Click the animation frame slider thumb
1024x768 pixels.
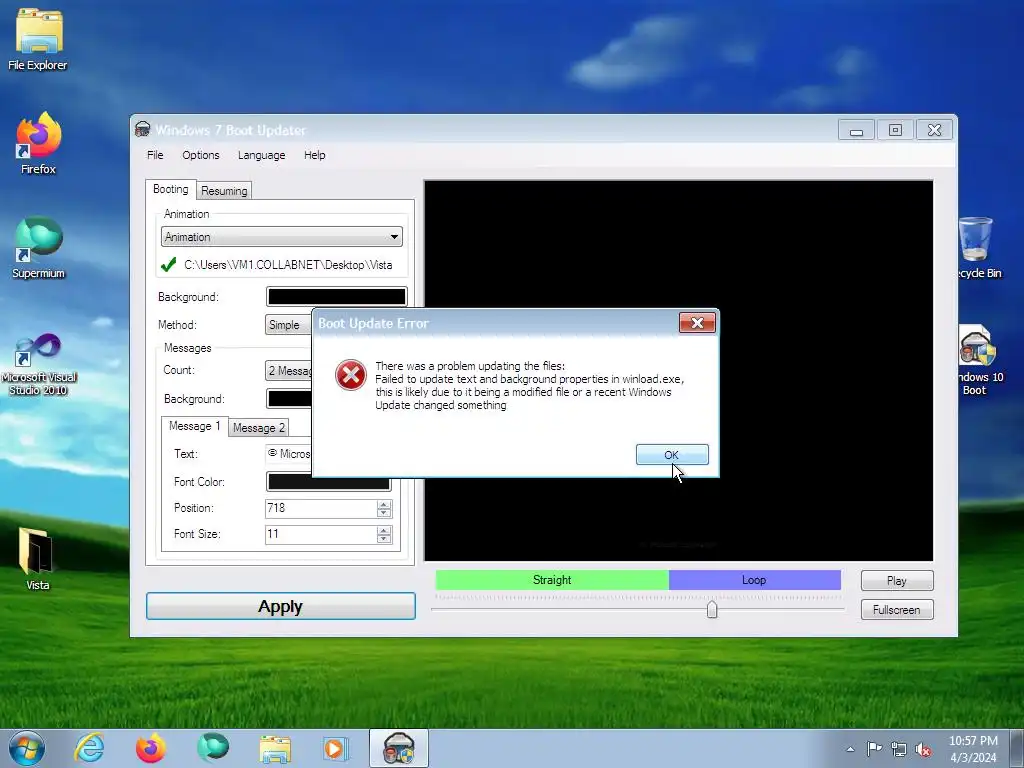712,609
